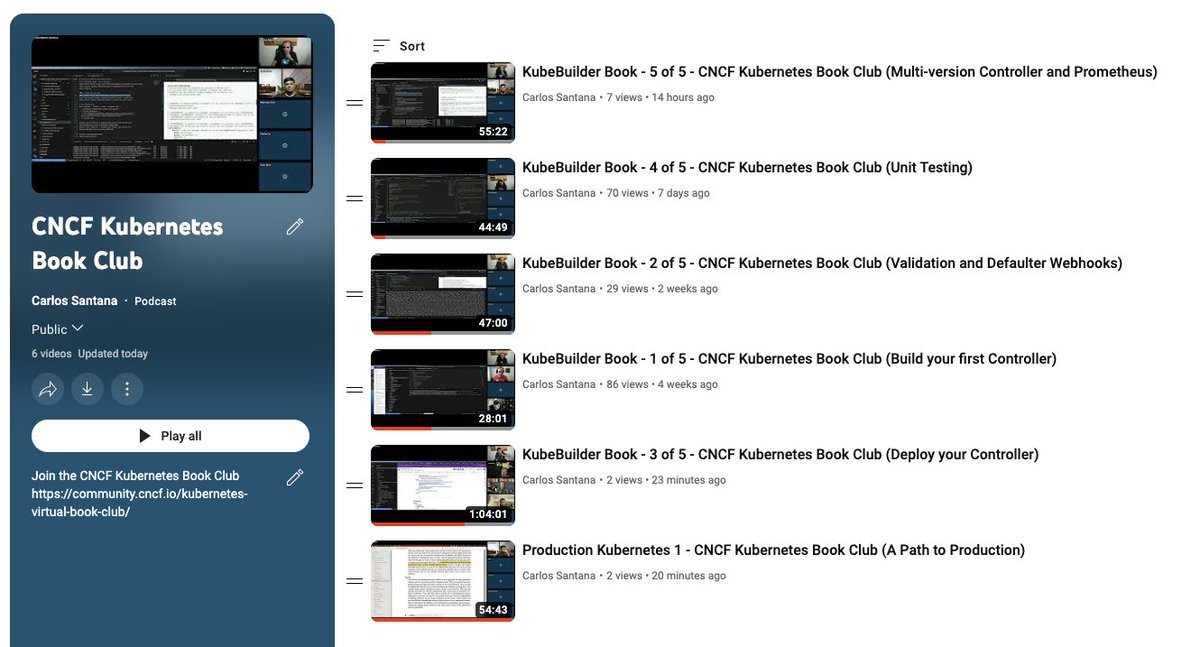This screenshot has width=1200, height=647.
Task: Open the Public visibility dropdown
Action: 58,329
